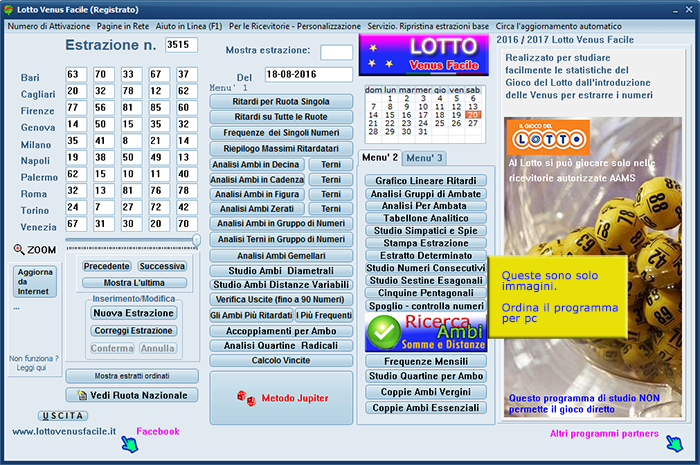Click the yellow Ordina il programma note

pos(558,296)
